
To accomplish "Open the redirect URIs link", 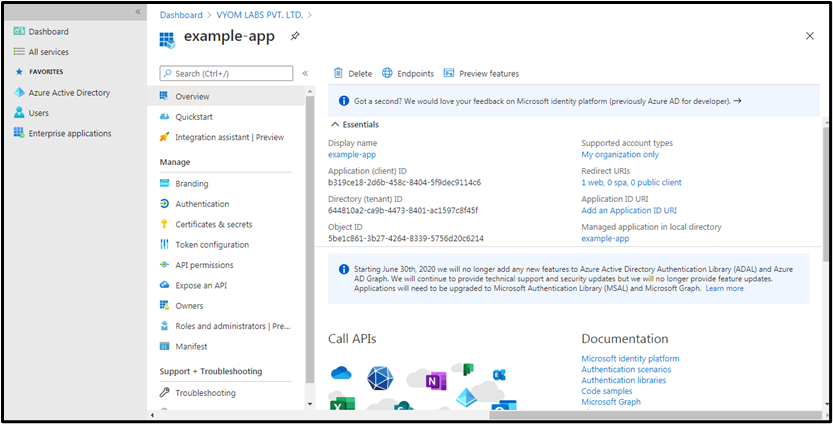I will pos(631,182).
